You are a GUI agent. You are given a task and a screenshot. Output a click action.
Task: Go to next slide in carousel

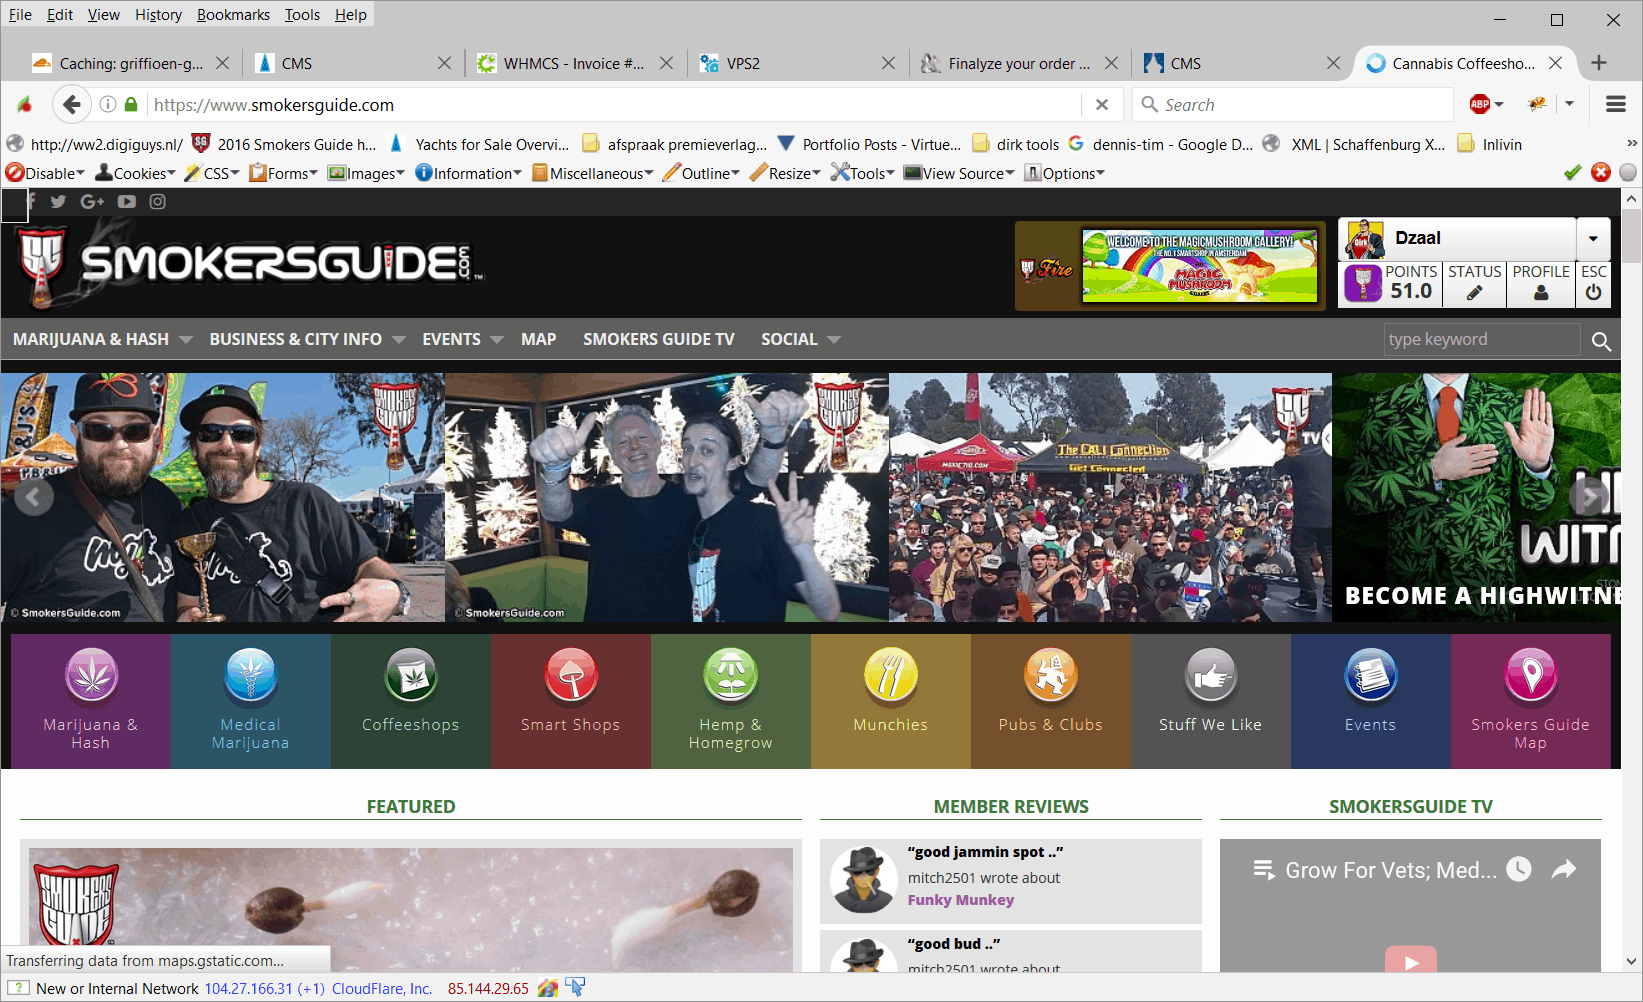[x=1588, y=495]
